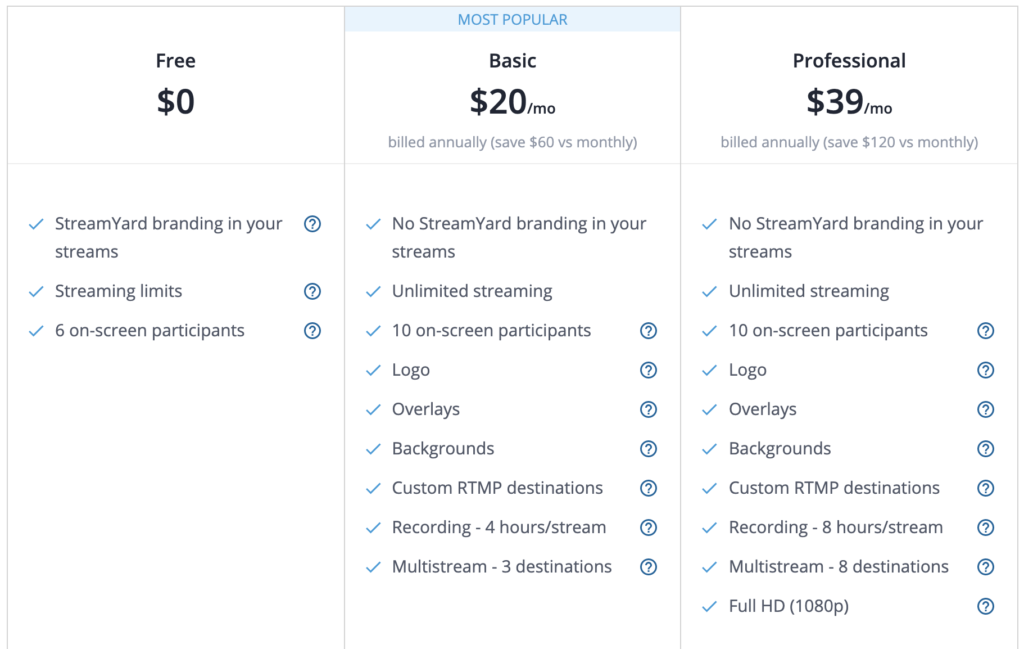Click help icon for Recording - 8 hours/stream

[985, 528]
